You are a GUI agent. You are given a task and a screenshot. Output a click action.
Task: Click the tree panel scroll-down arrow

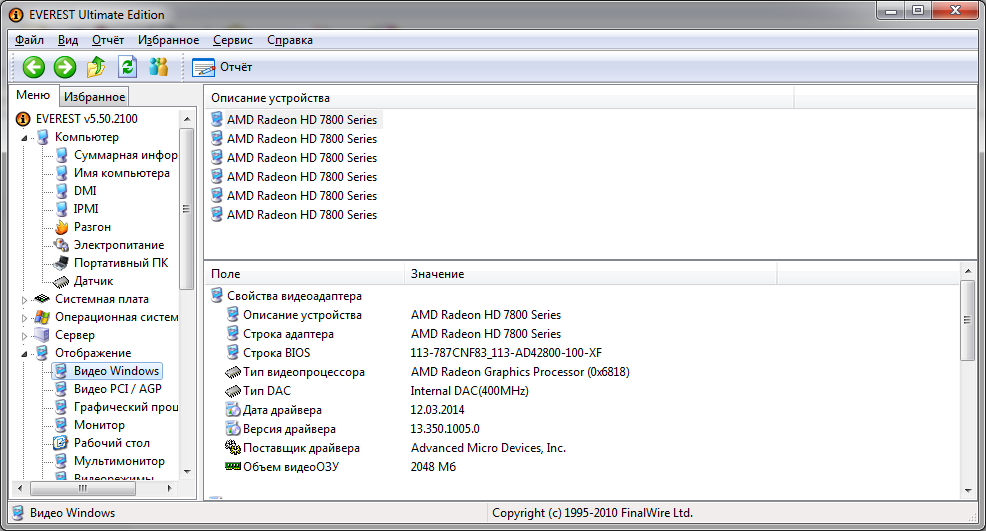(187, 471)
